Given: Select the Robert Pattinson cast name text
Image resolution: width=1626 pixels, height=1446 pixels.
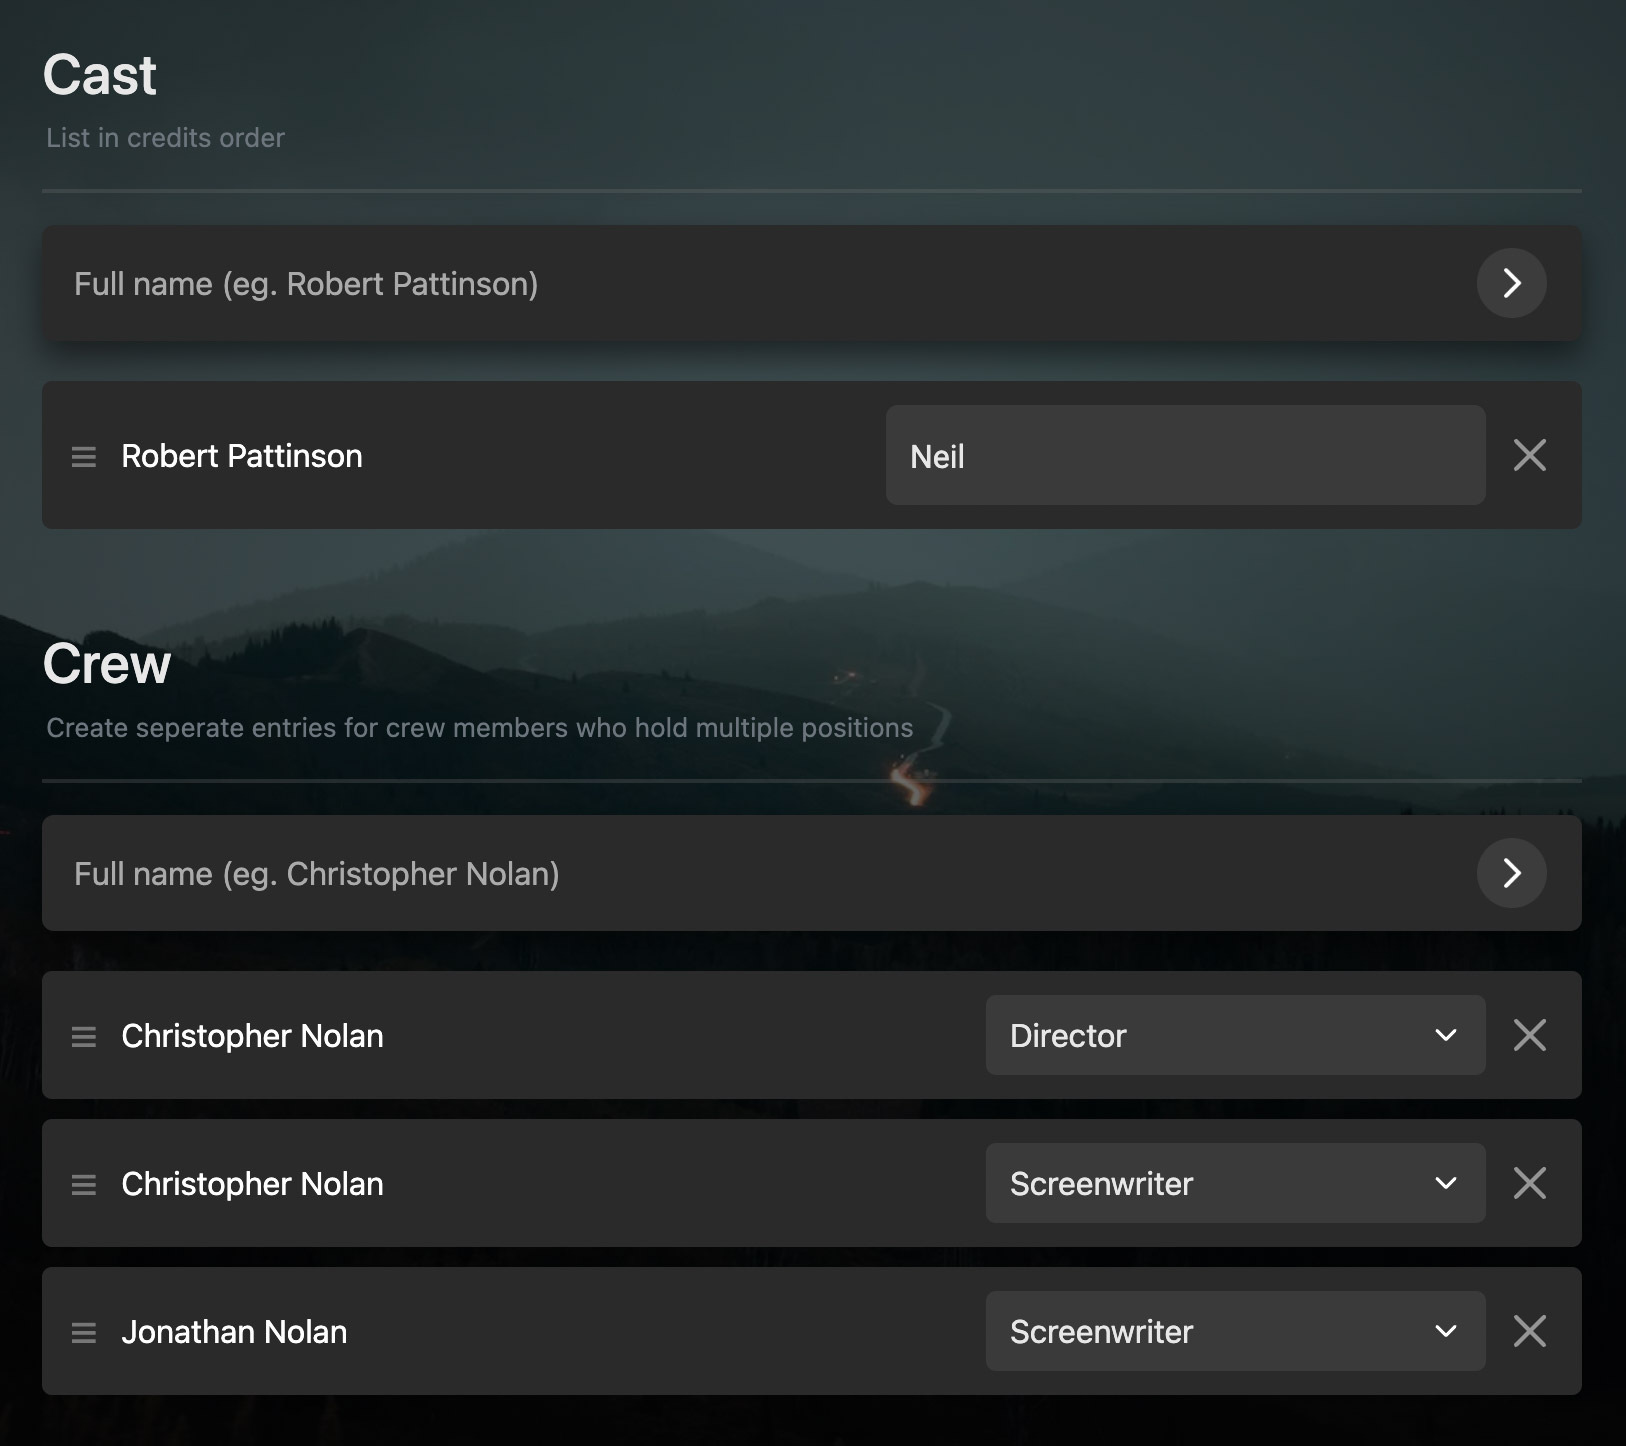Looking at the screenshot, I should coord(242,456).
